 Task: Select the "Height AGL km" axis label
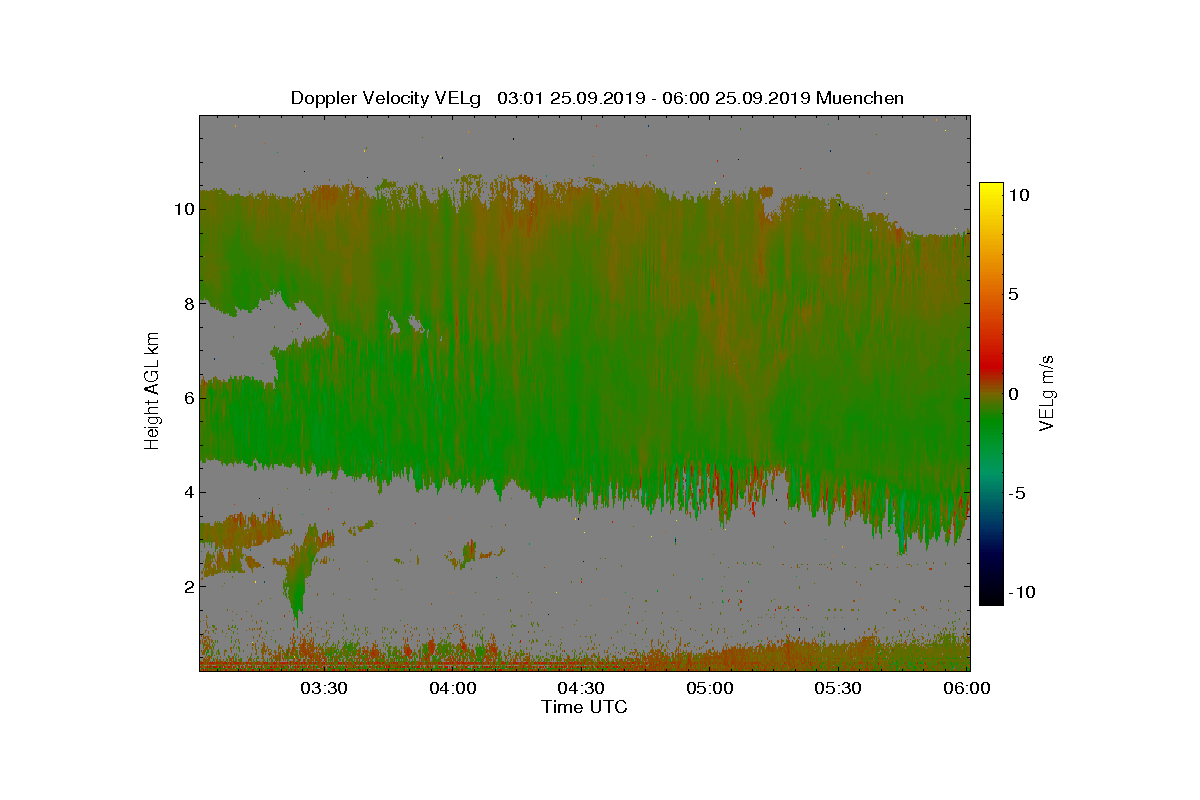[x=152, y=391]
